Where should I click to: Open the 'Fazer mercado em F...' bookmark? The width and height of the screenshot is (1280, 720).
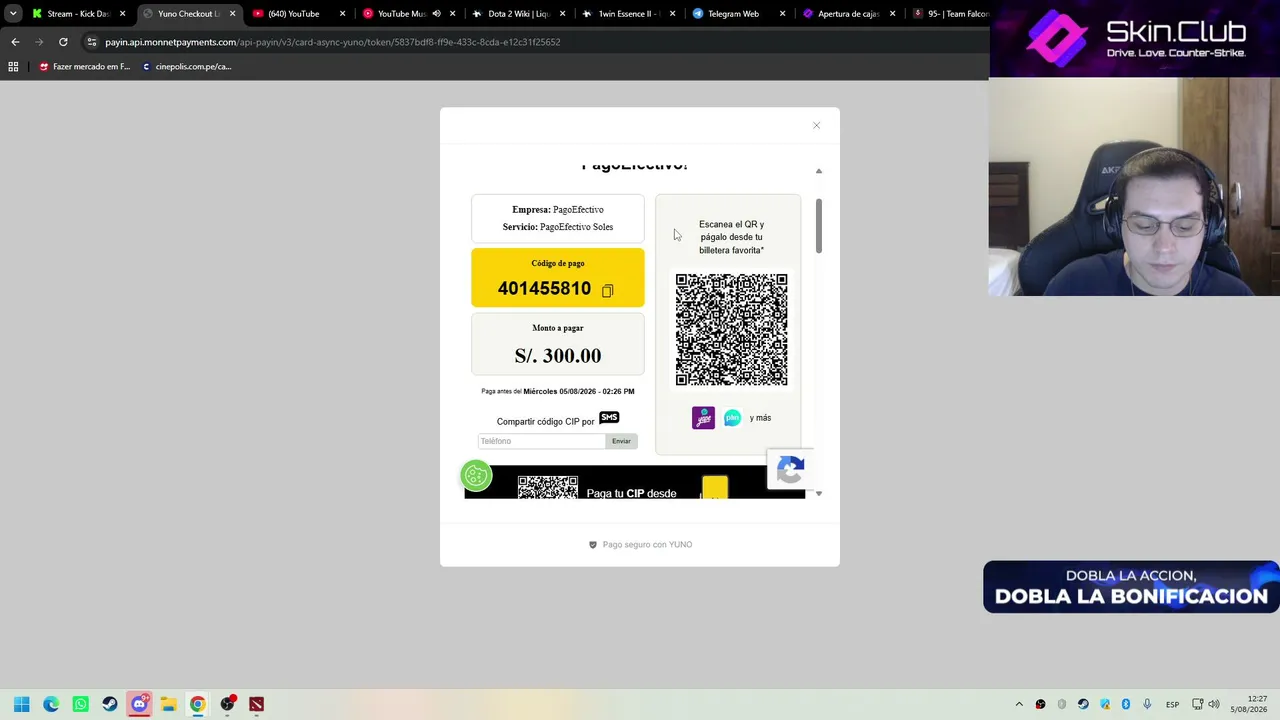tap(84, 67)
